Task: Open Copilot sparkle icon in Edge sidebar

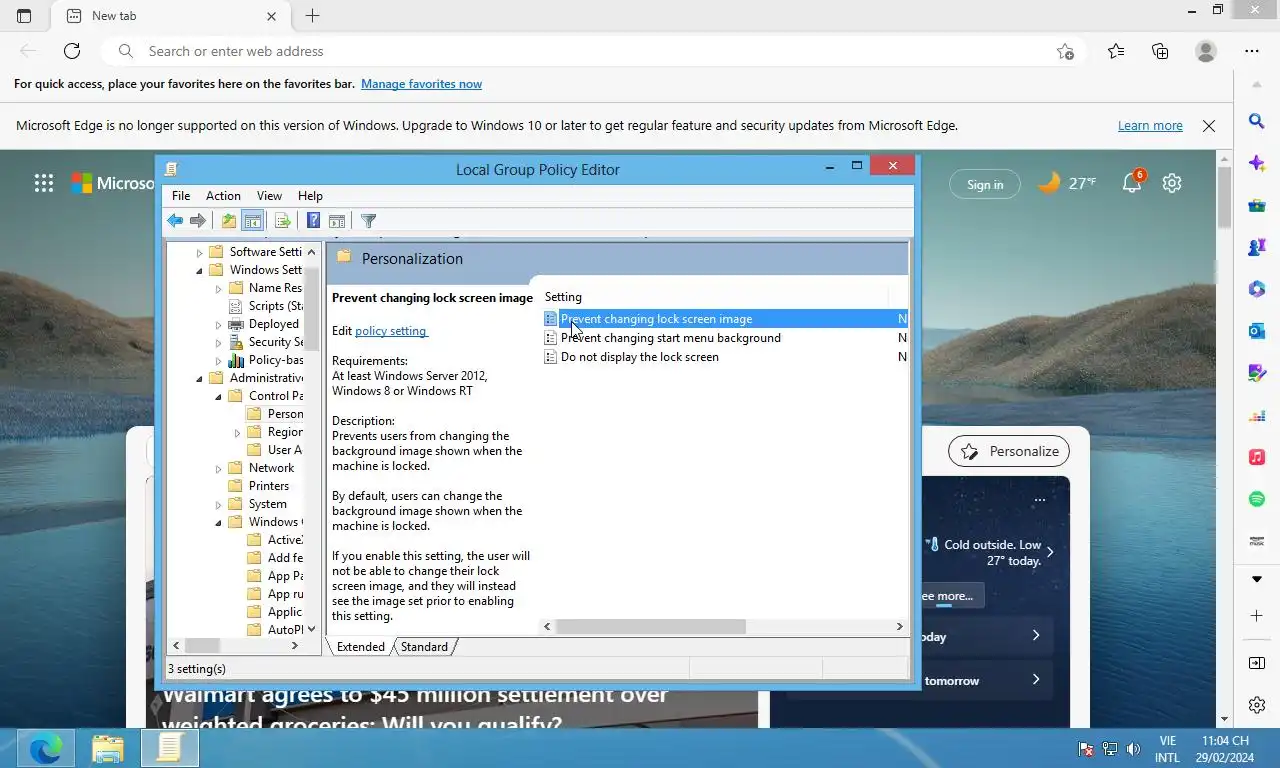Action: click(1257, 163)
